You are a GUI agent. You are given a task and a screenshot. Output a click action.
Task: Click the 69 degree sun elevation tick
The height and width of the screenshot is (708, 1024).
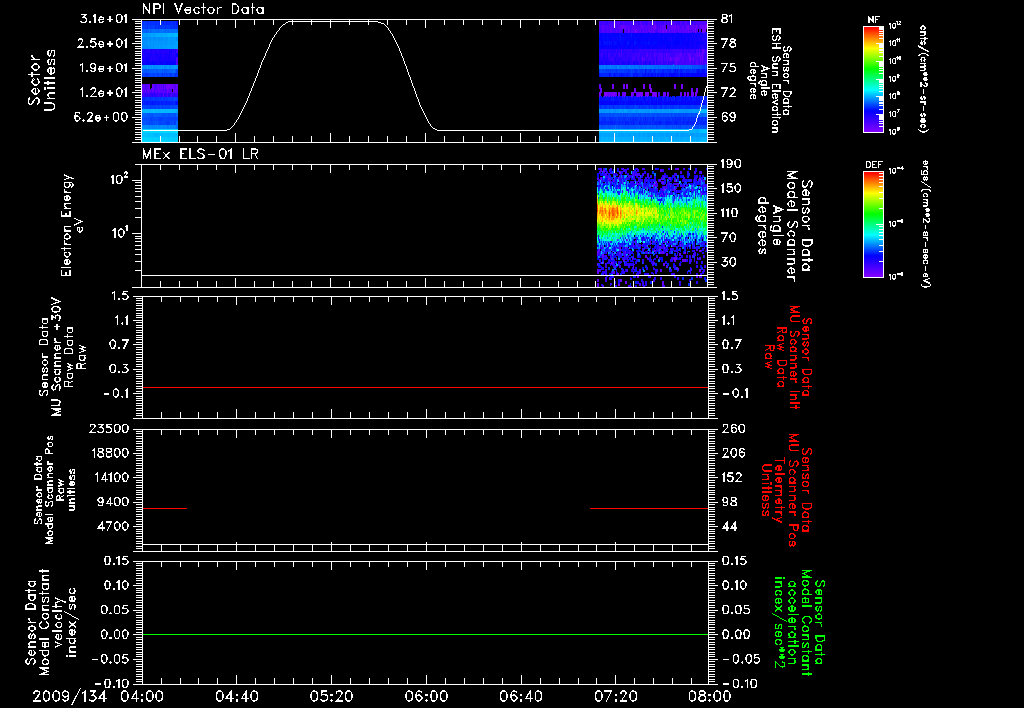click(728, 117)
